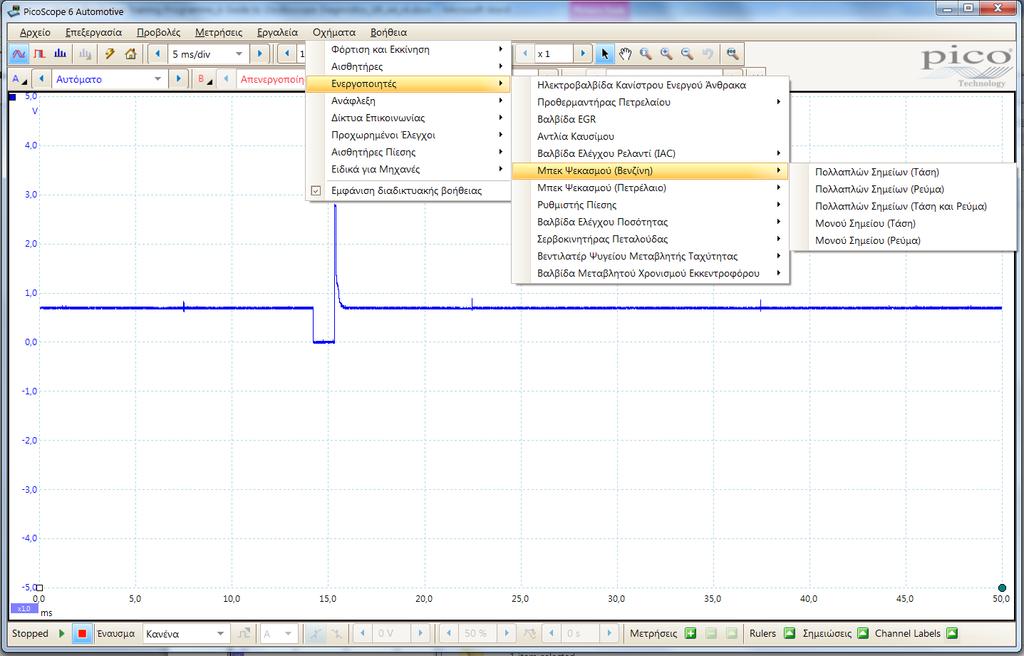Expand Μπεκ Ψεκασμού (Πετρέλαιο) submenu
The image size is (1024, 656).
pyautogui.click(x=650, y=188)
